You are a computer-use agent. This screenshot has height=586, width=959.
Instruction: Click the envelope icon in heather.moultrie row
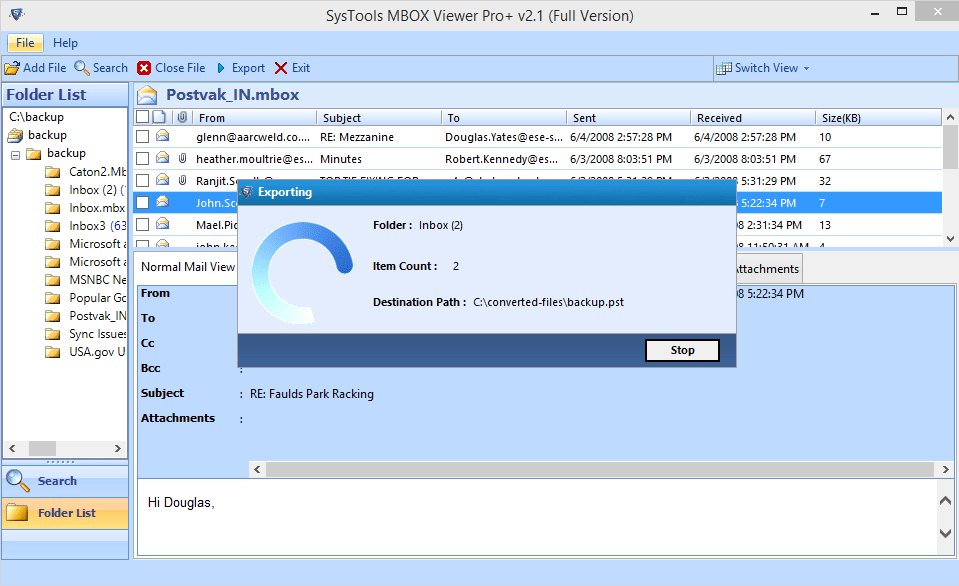tap(163, 158)
